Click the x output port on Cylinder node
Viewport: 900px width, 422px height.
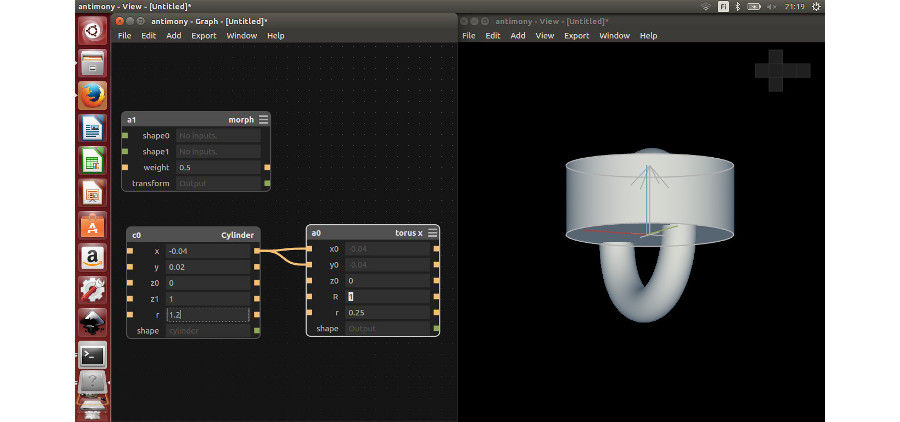257,251
